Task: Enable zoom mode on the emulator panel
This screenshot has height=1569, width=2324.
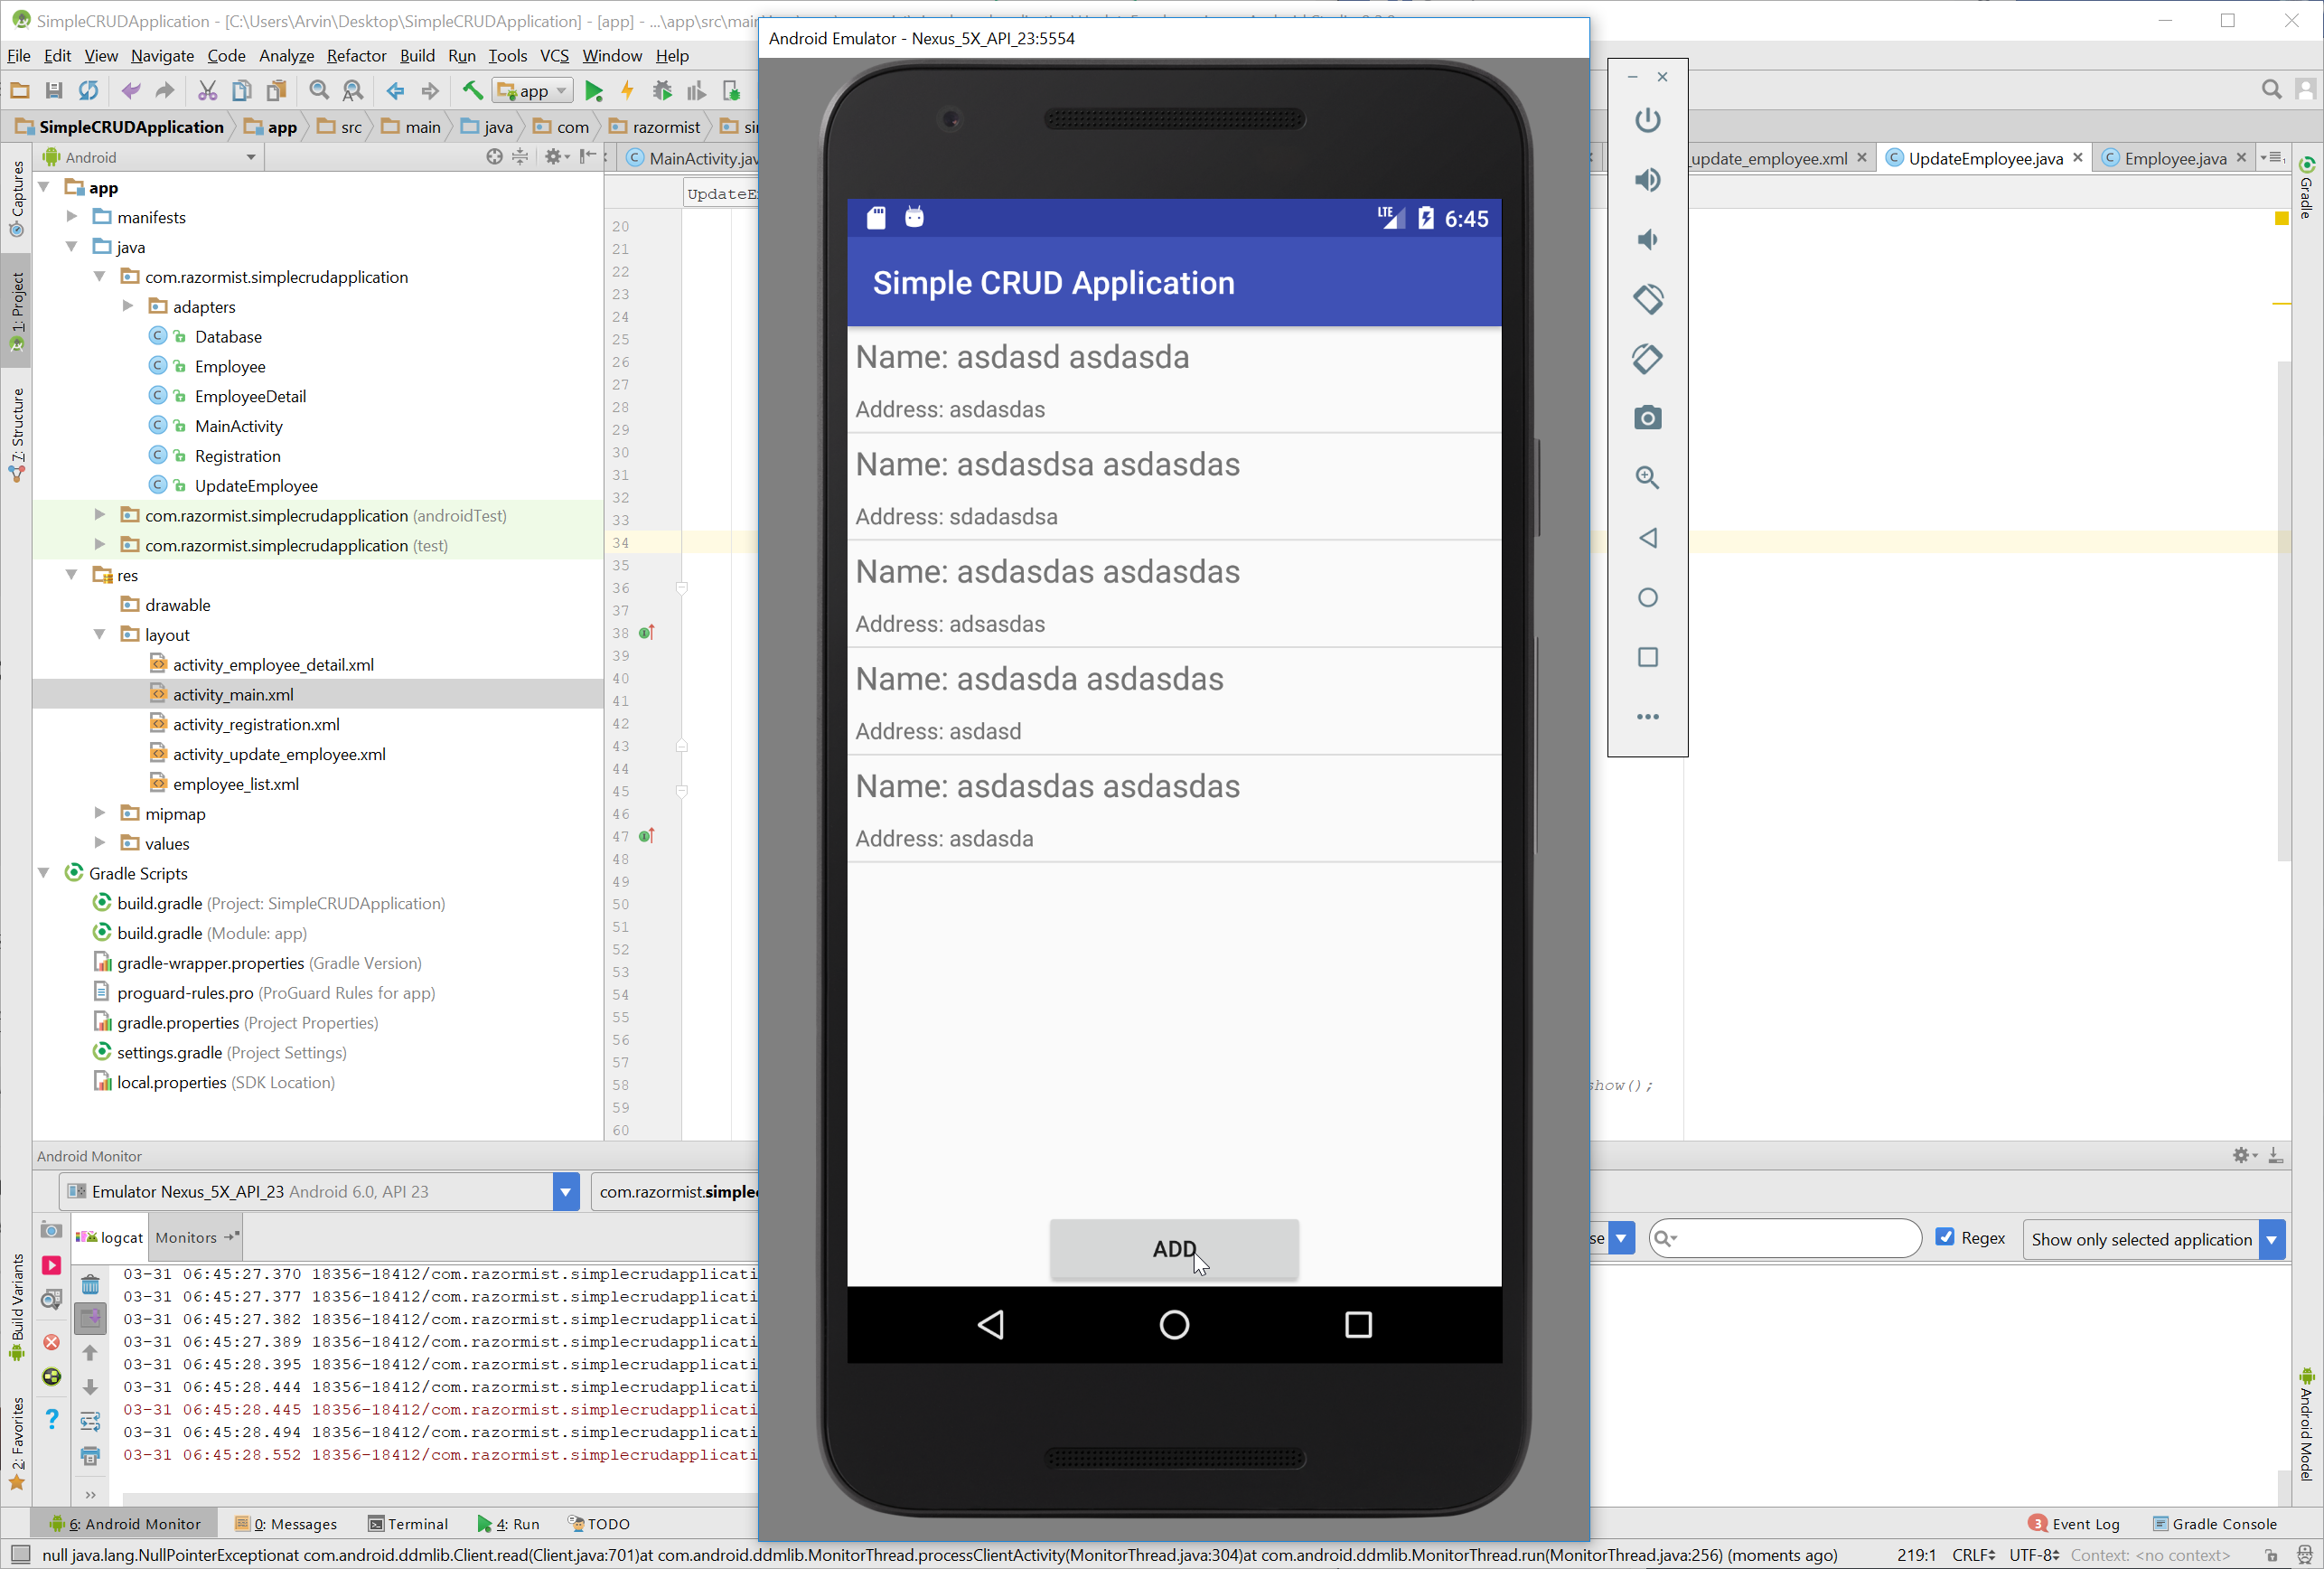Action: click(x=1647, y=478)
